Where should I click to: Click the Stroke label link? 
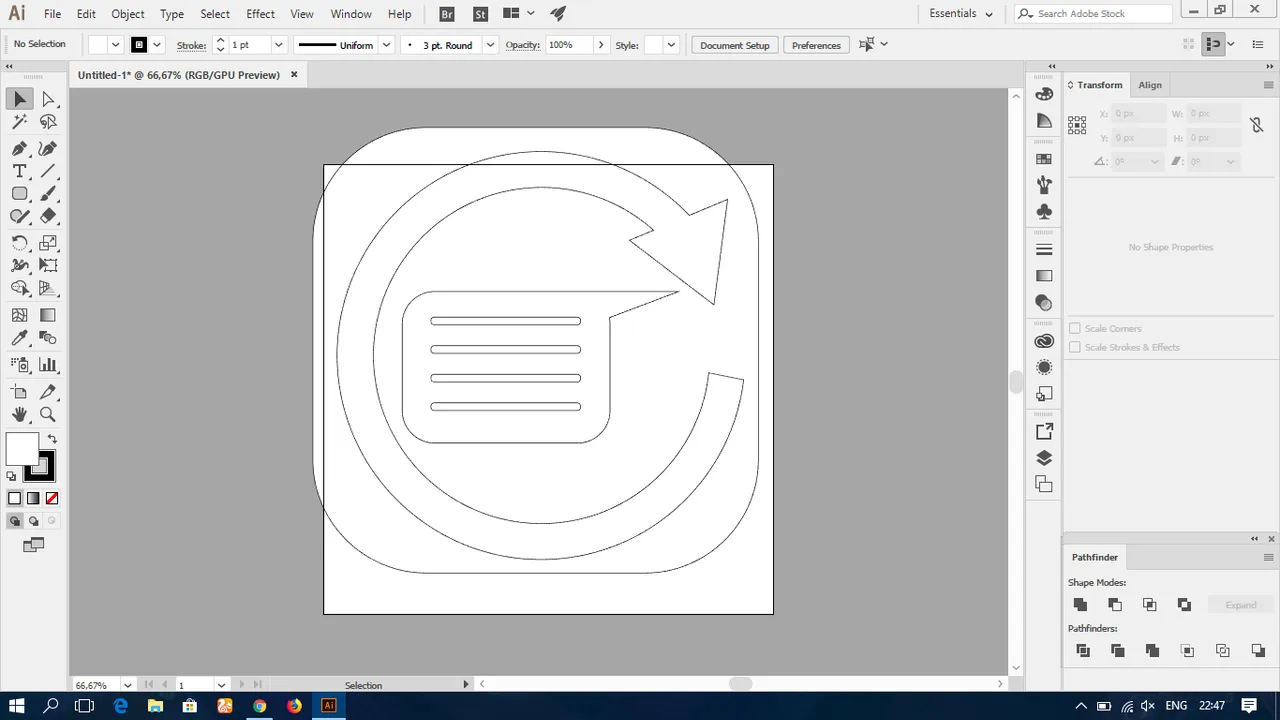pos(191,45)
